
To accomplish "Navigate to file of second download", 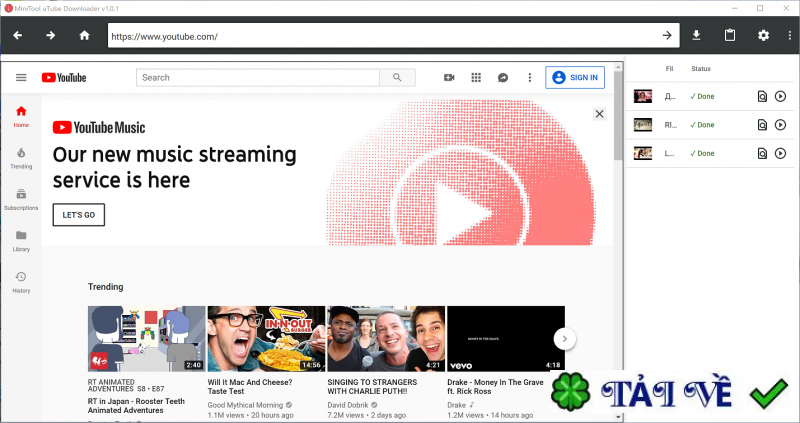I will click(762, 125).
